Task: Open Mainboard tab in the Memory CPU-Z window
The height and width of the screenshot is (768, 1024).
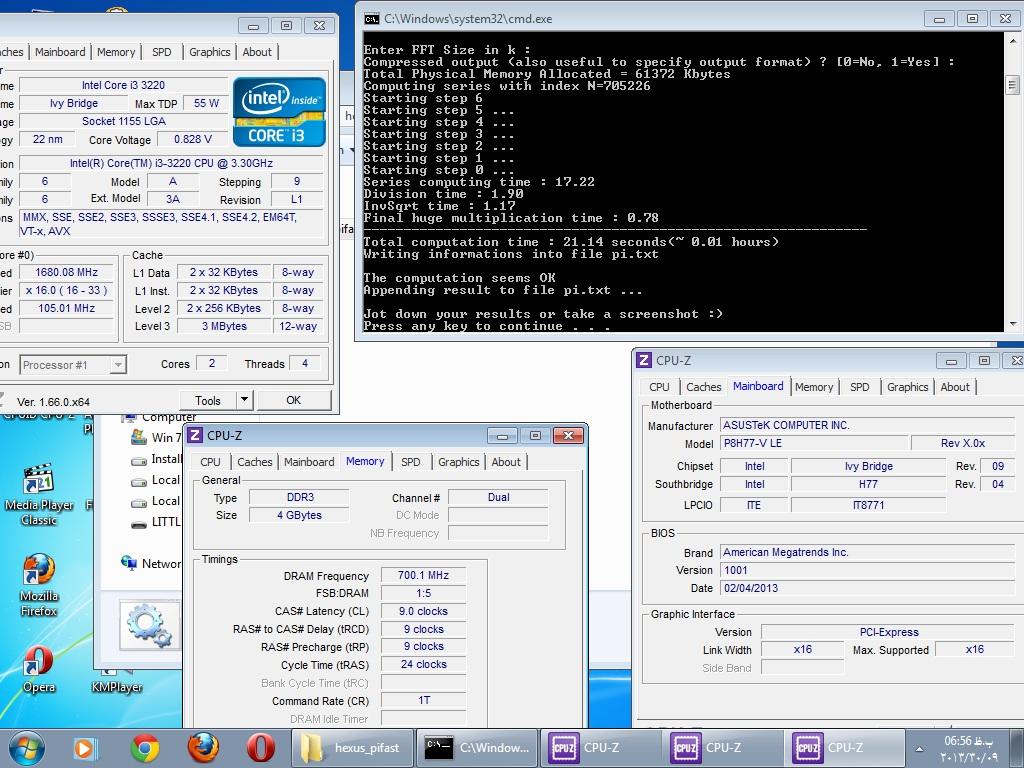Action: coord(309,462)
